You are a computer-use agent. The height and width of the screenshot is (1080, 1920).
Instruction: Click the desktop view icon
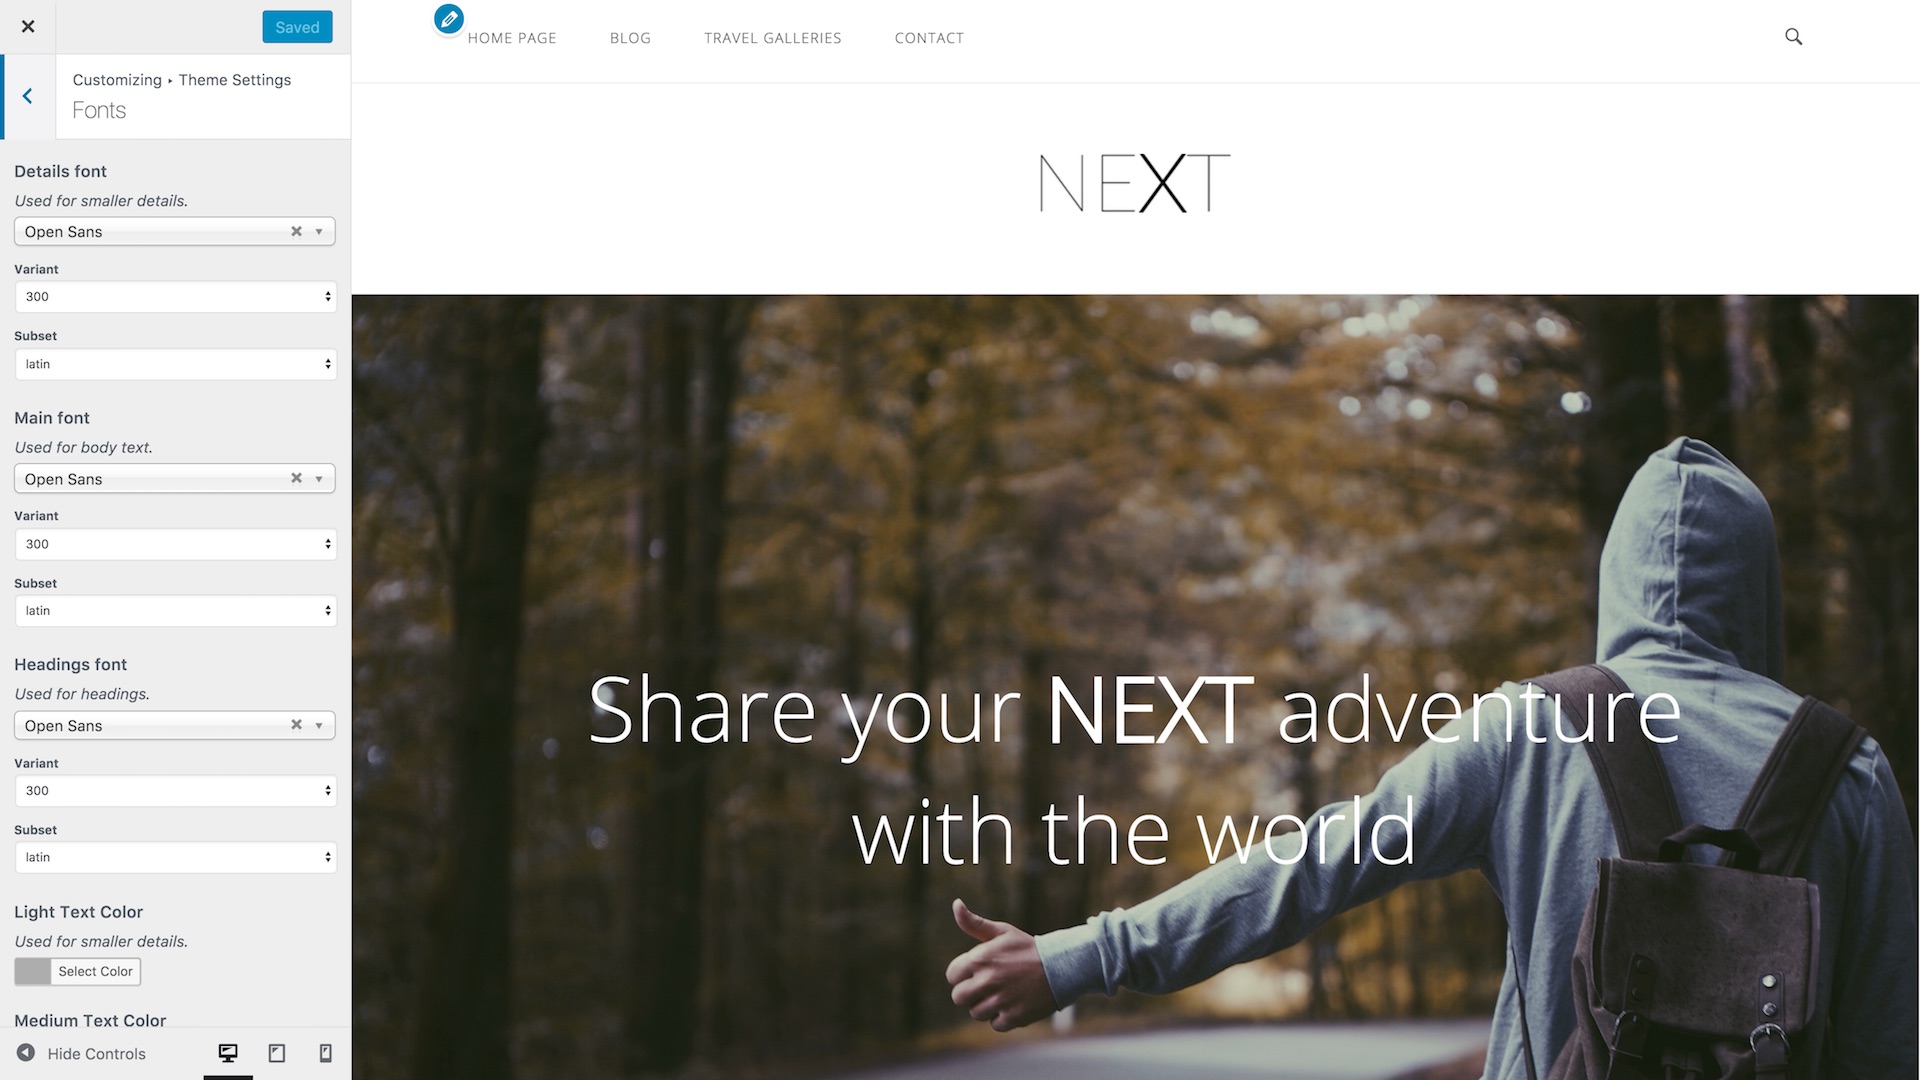point(227,1052)
